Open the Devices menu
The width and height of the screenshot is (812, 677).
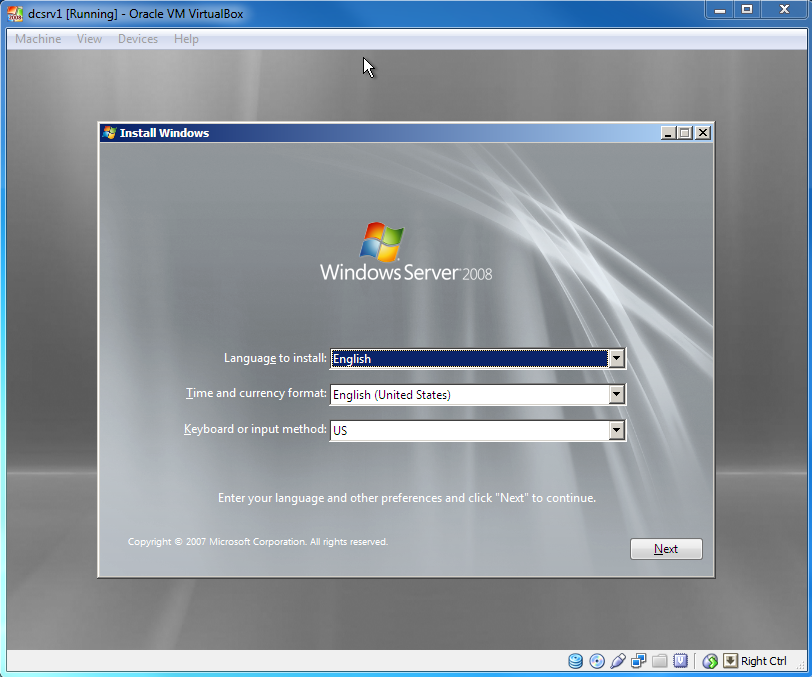pos(137,38)
